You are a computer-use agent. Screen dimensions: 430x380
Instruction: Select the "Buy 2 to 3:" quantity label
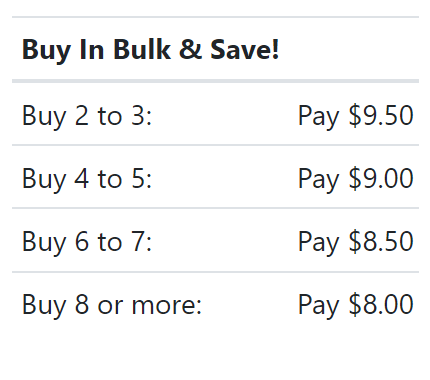[87, 116]
